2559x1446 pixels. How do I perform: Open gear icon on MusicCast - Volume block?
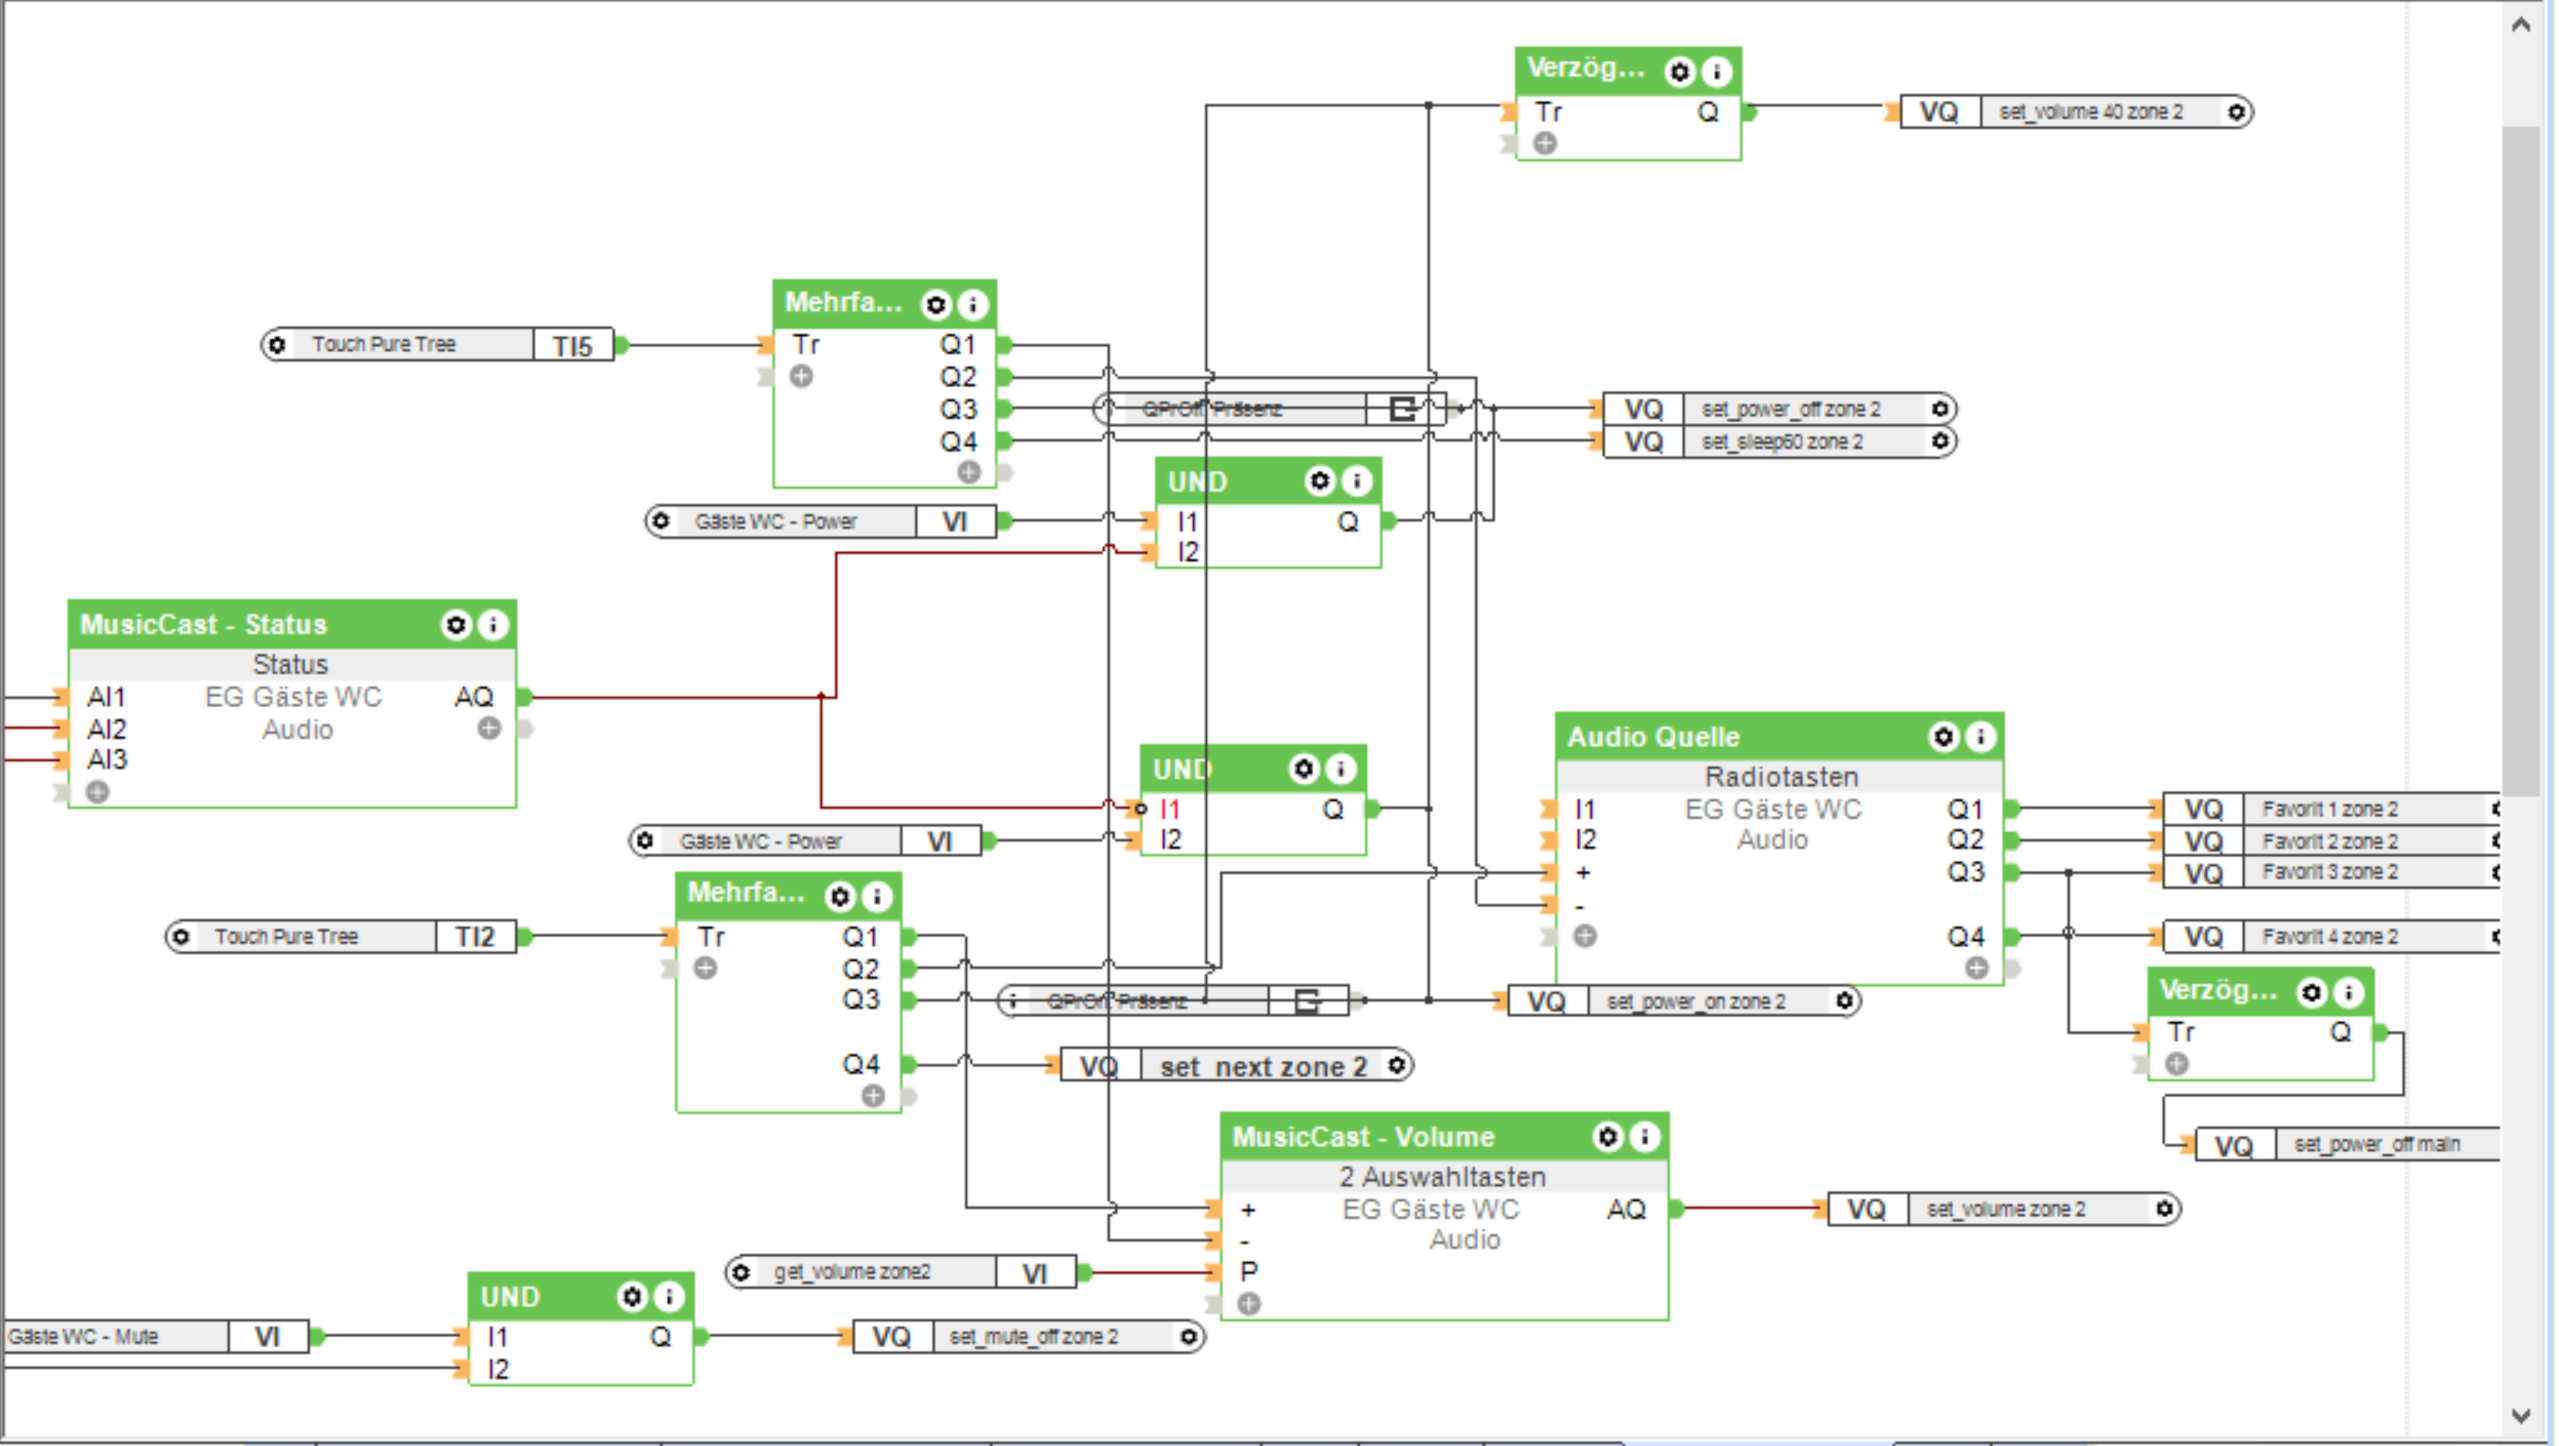click(1607, 1137)
